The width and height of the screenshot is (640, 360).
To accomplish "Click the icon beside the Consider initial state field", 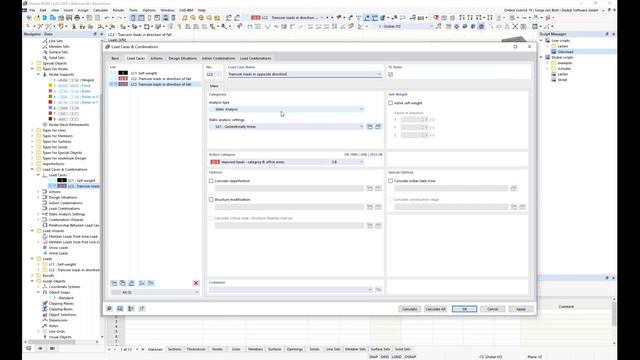I will 513,188.
